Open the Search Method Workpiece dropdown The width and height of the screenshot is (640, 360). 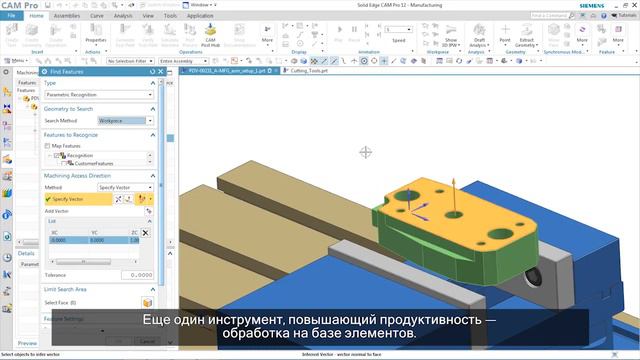[x=125, y=121]
